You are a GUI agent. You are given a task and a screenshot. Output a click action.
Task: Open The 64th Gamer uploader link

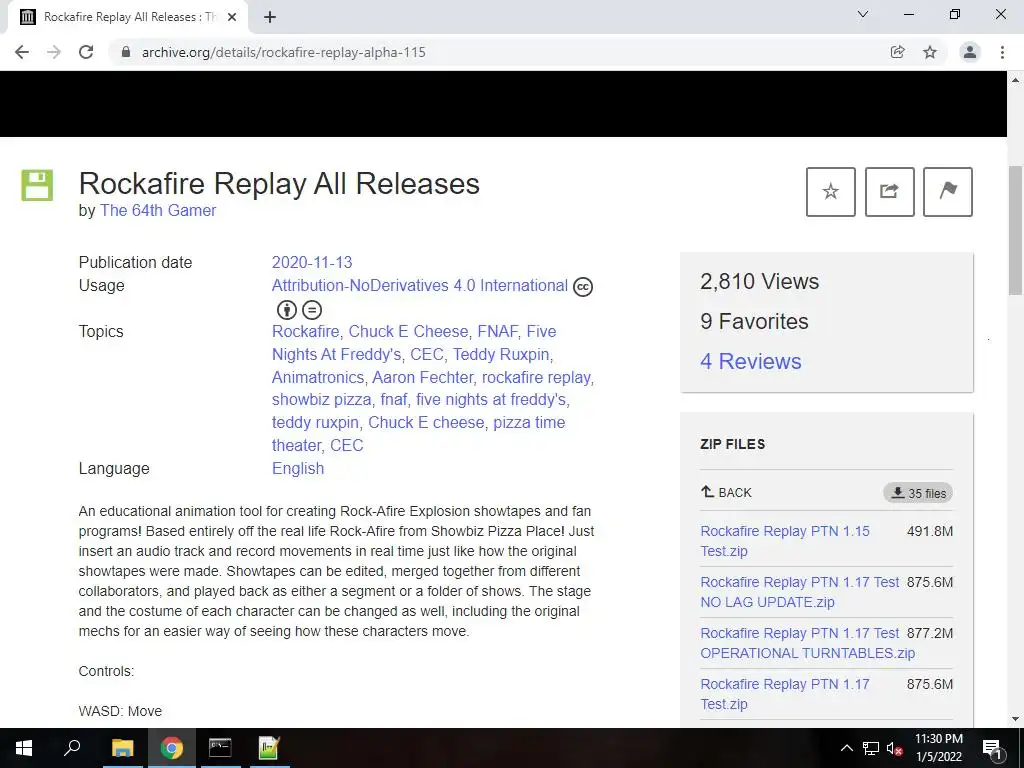[158, 210]
